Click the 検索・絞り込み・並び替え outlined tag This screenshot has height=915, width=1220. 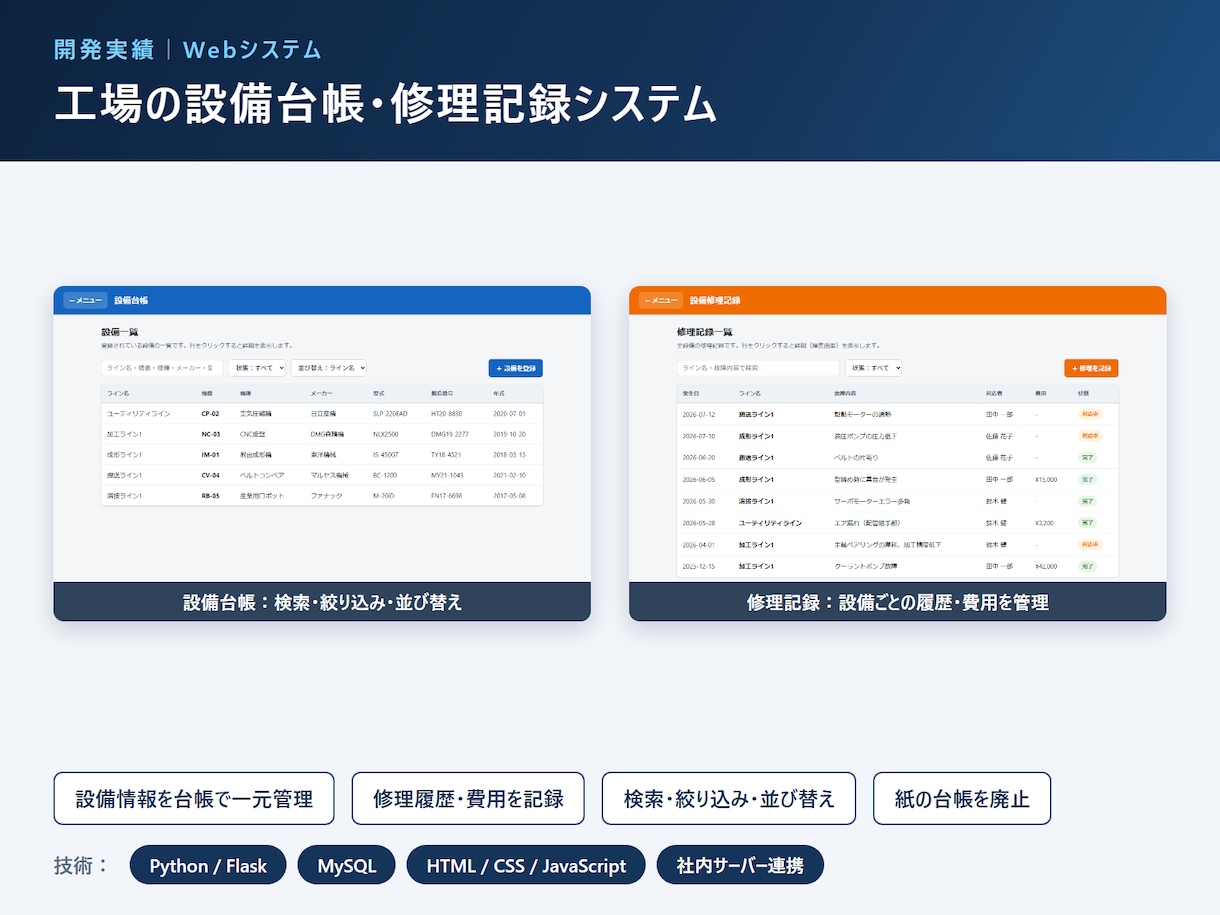(729, 798)
